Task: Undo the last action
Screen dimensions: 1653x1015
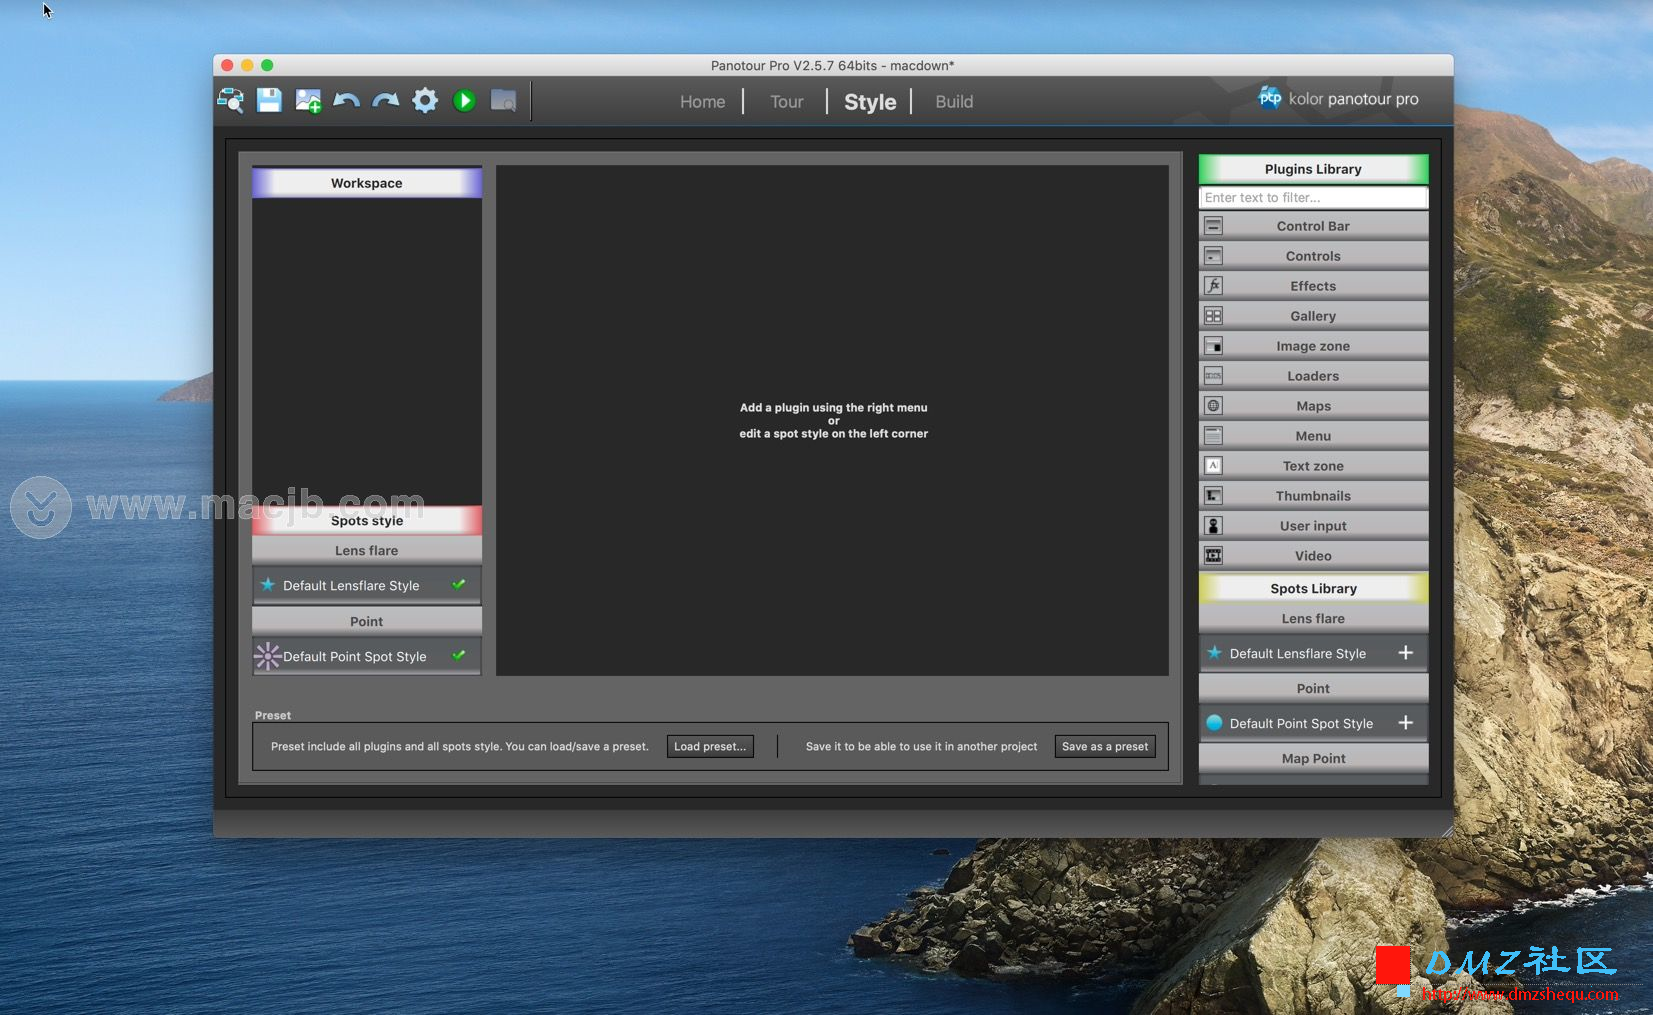Action: click(347, 100)
